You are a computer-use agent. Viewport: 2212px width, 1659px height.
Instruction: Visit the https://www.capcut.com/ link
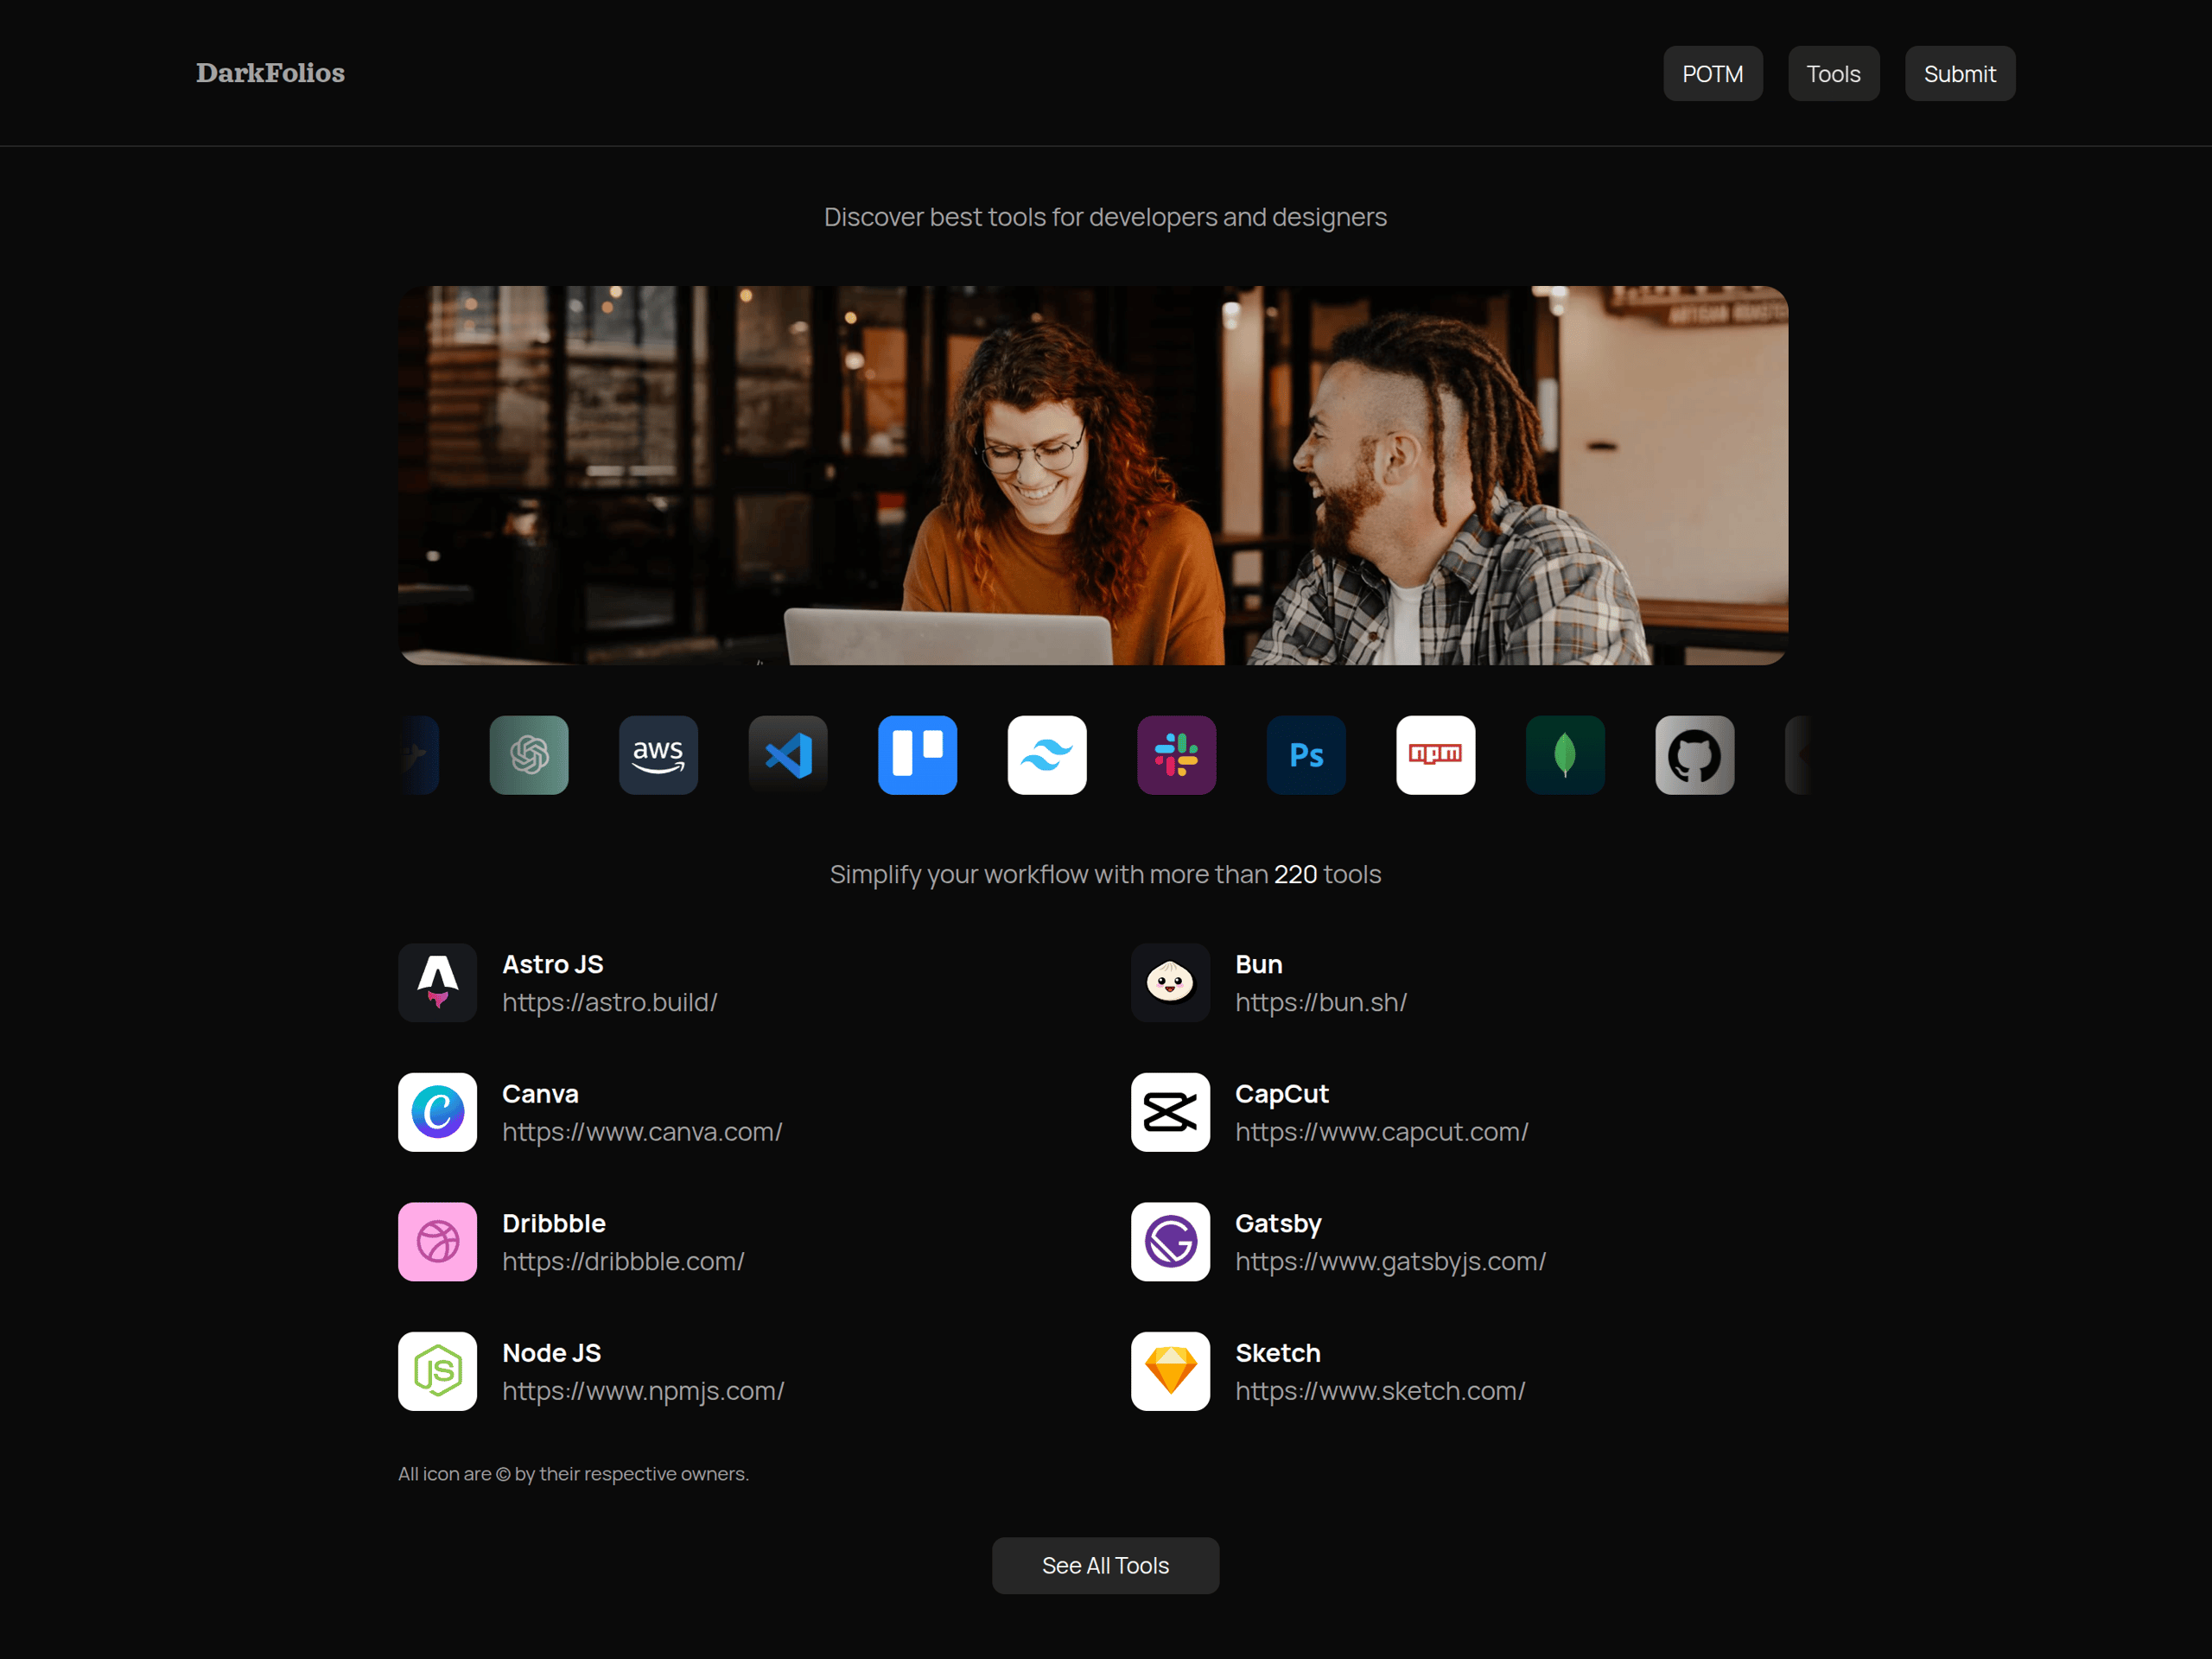pyautogui.click(x=1381, y=1132)
